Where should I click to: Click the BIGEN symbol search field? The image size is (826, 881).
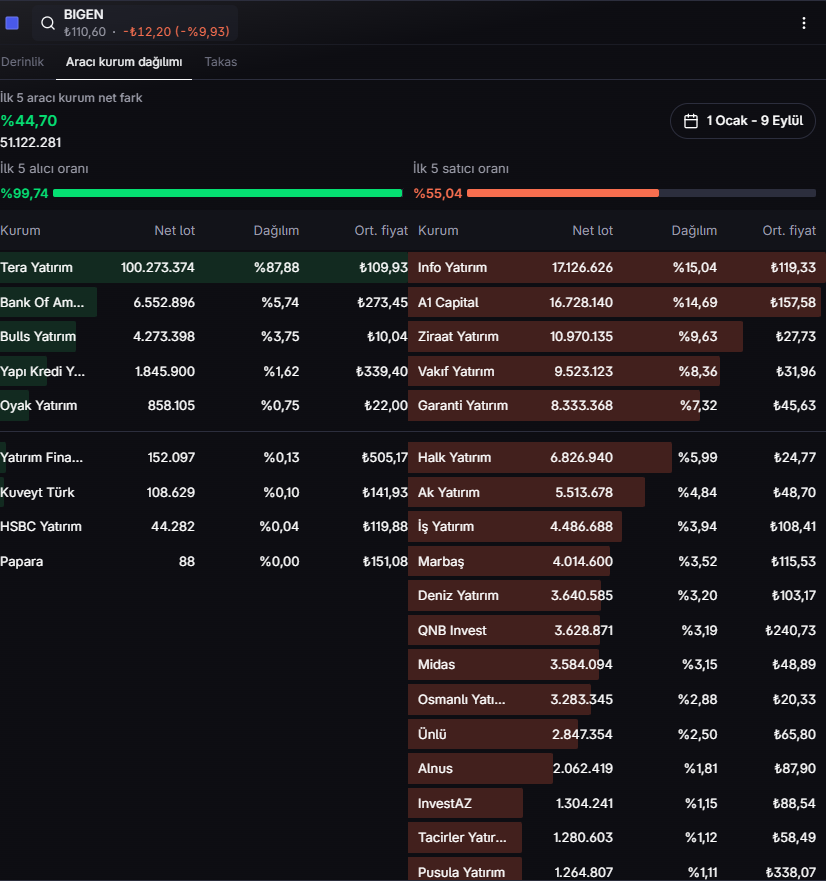pyautogui.click(x=135, y=24)
